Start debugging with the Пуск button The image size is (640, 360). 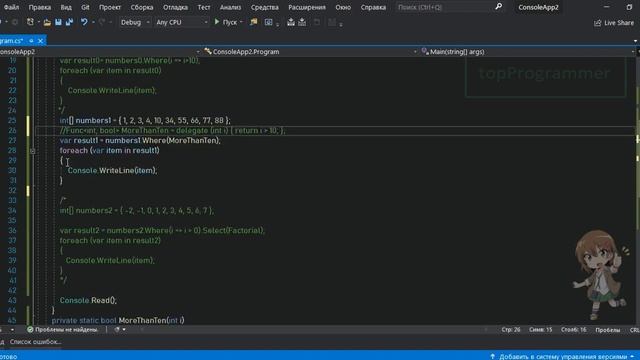point(226,22)
